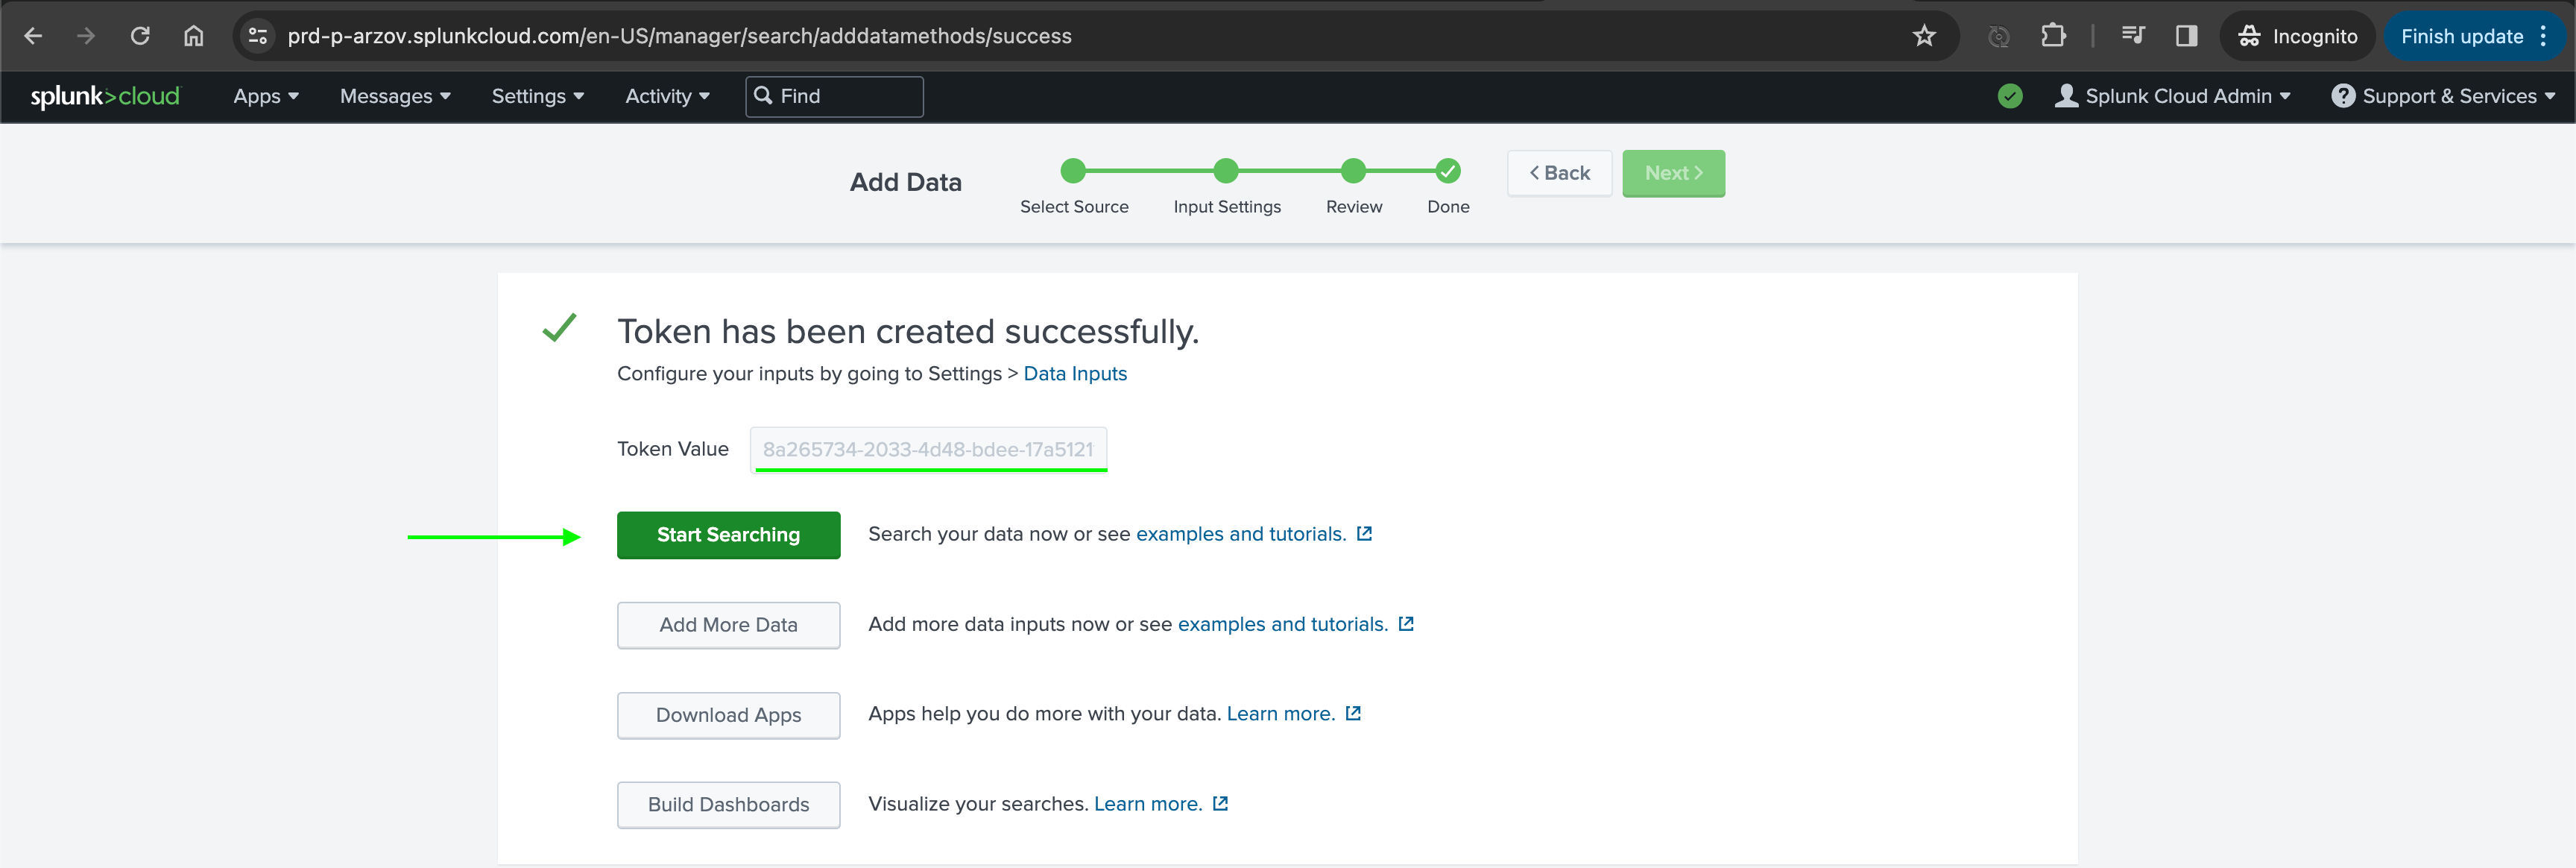
Task: Open Learn more link about visualizing searches
Action: (1148, 804)
